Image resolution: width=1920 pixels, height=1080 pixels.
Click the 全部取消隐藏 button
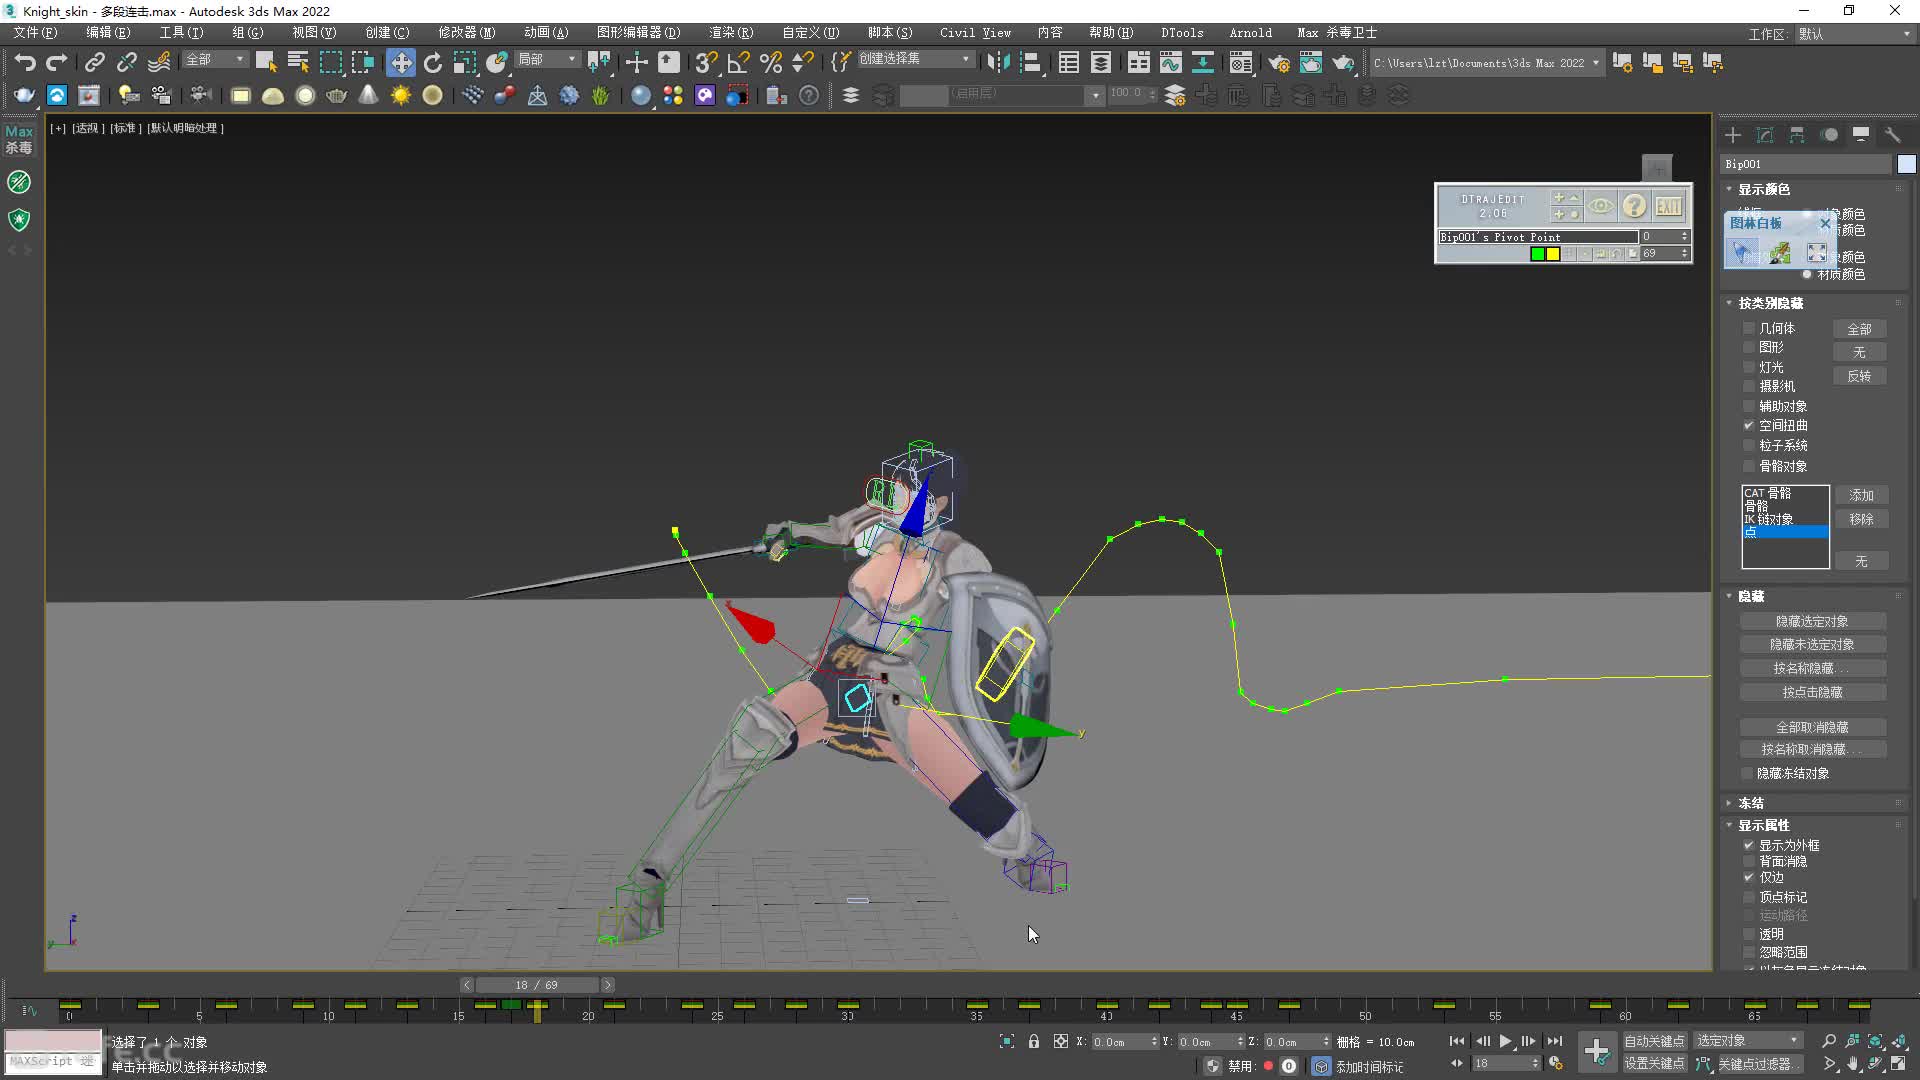pos(1812,727)
